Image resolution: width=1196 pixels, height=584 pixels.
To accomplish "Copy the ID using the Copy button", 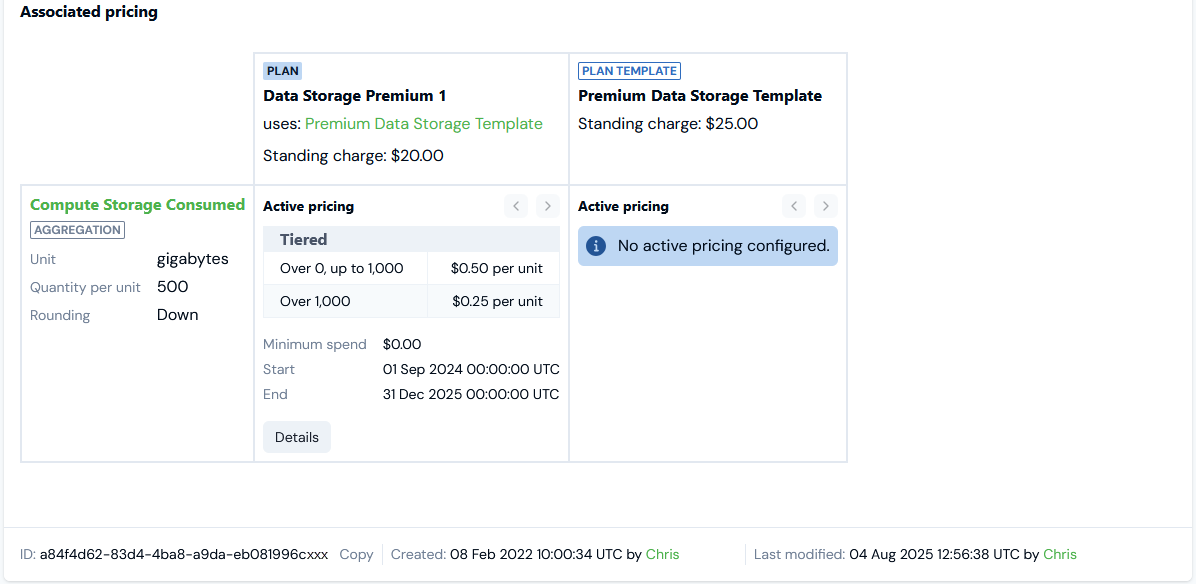I will pos(356,554).
